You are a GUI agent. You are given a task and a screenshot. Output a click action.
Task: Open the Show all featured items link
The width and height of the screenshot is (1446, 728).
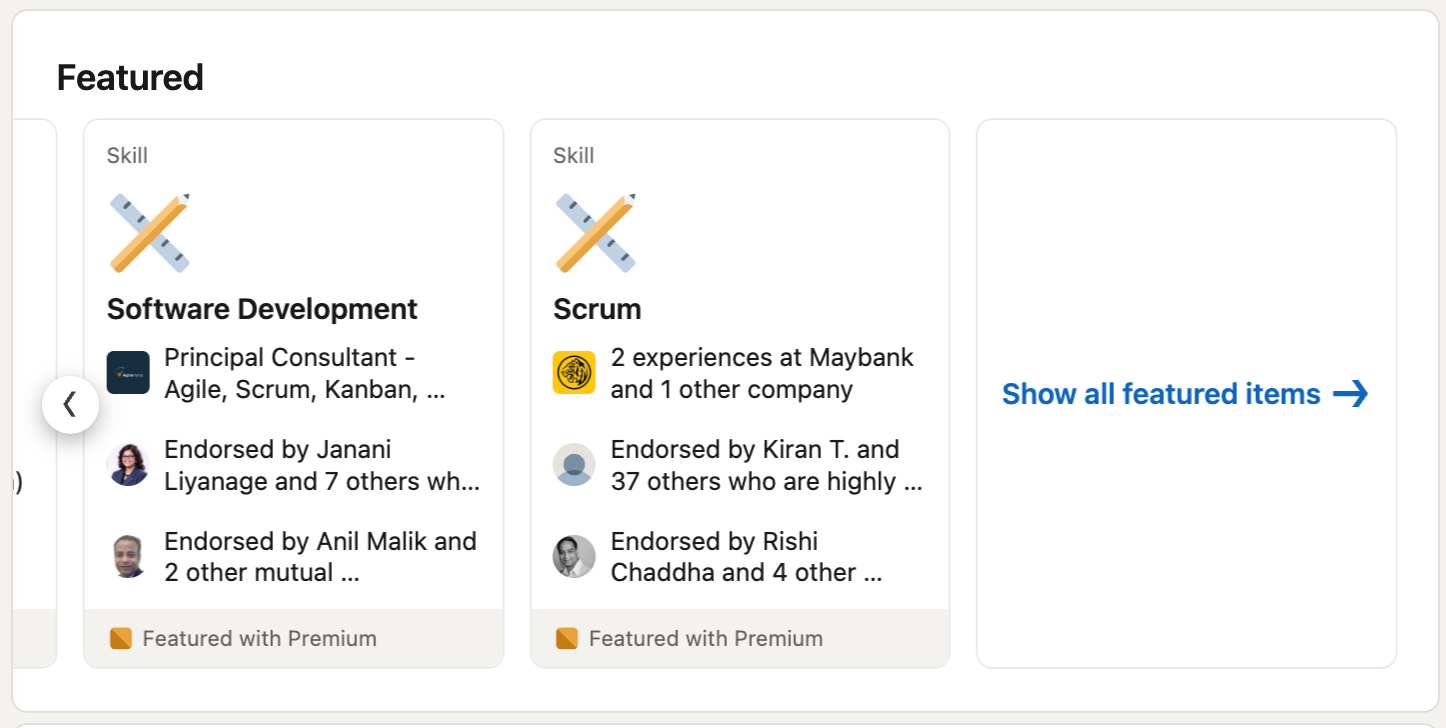pos(1161,394)
